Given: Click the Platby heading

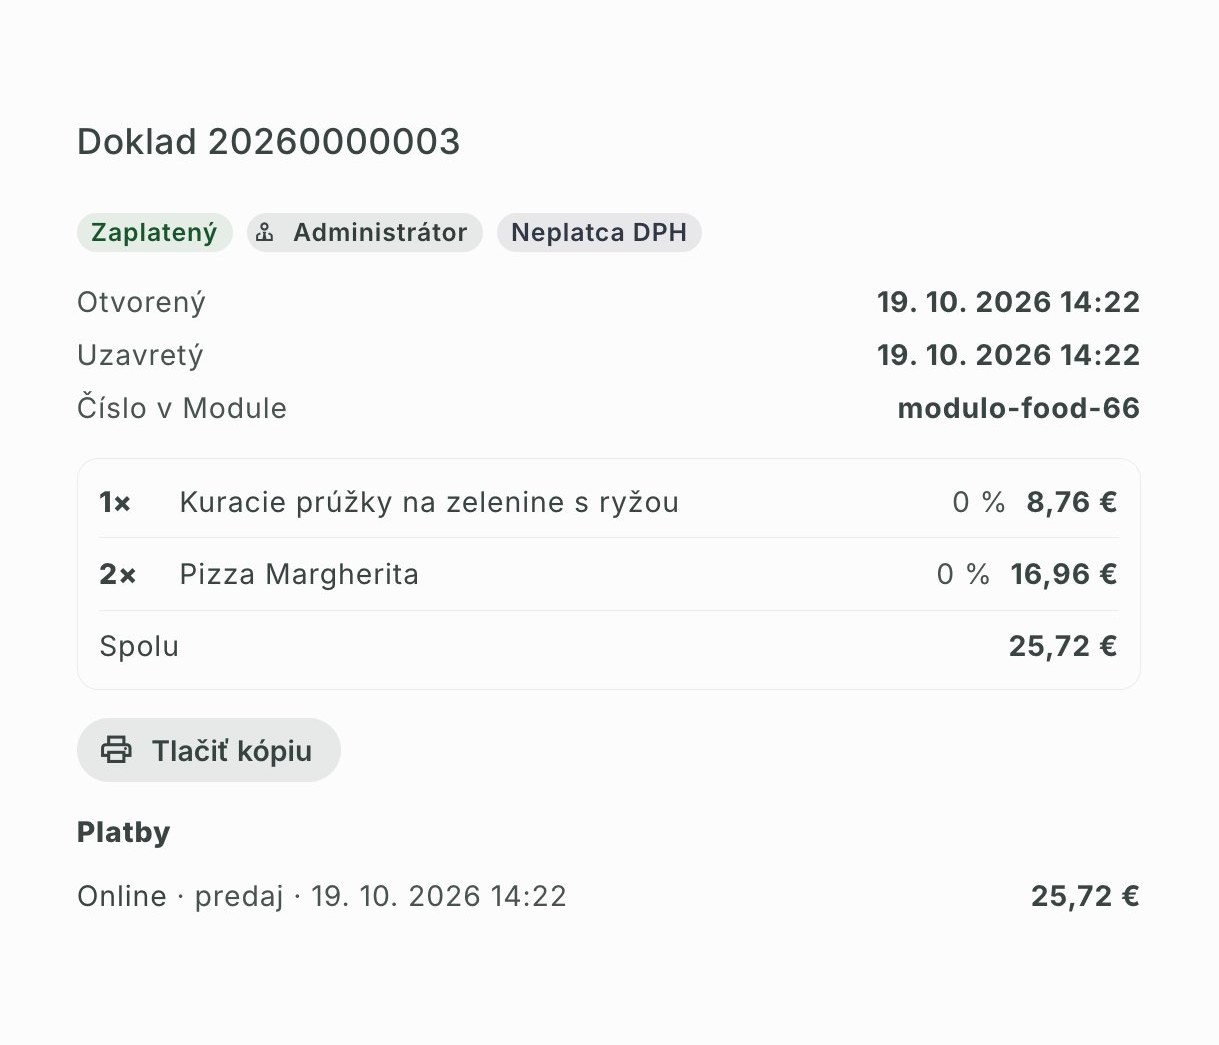Looking at the screenshot, I should 124,832.
